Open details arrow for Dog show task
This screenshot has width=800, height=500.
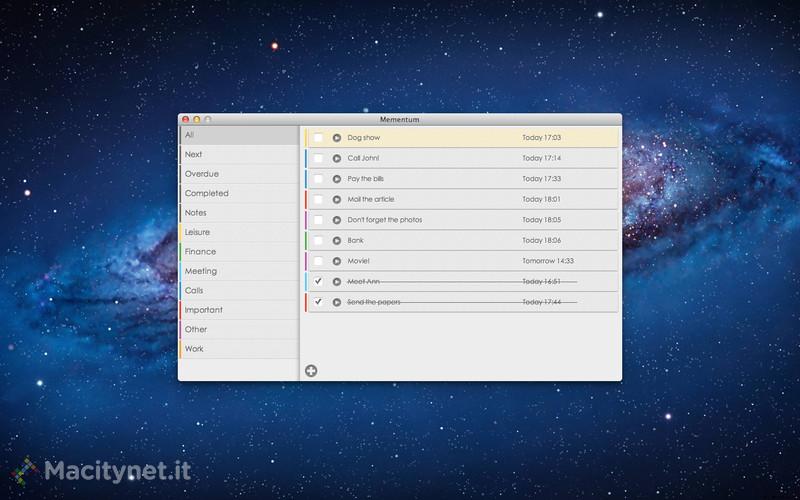[x=337, y=138]
